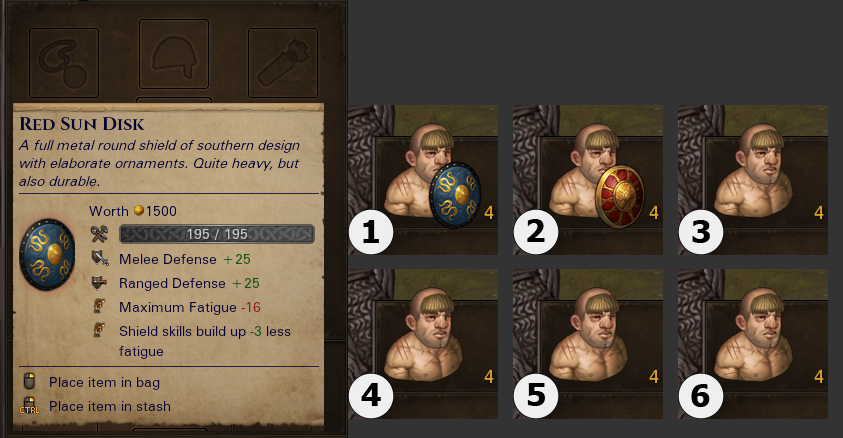Select portrait number 4
This screenshot has height=438, width=843.
click(423, 344)
